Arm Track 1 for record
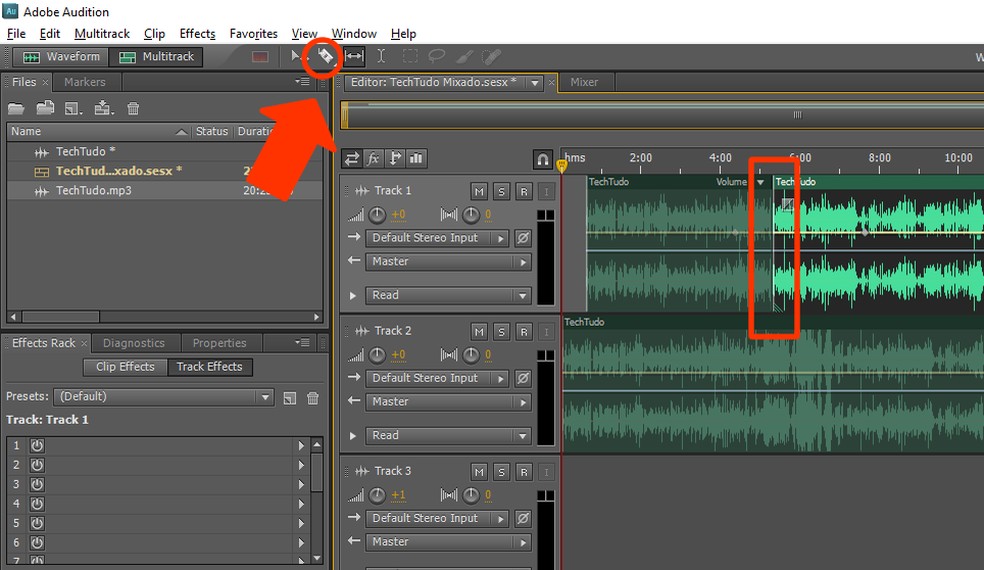 tap(523, 191)
